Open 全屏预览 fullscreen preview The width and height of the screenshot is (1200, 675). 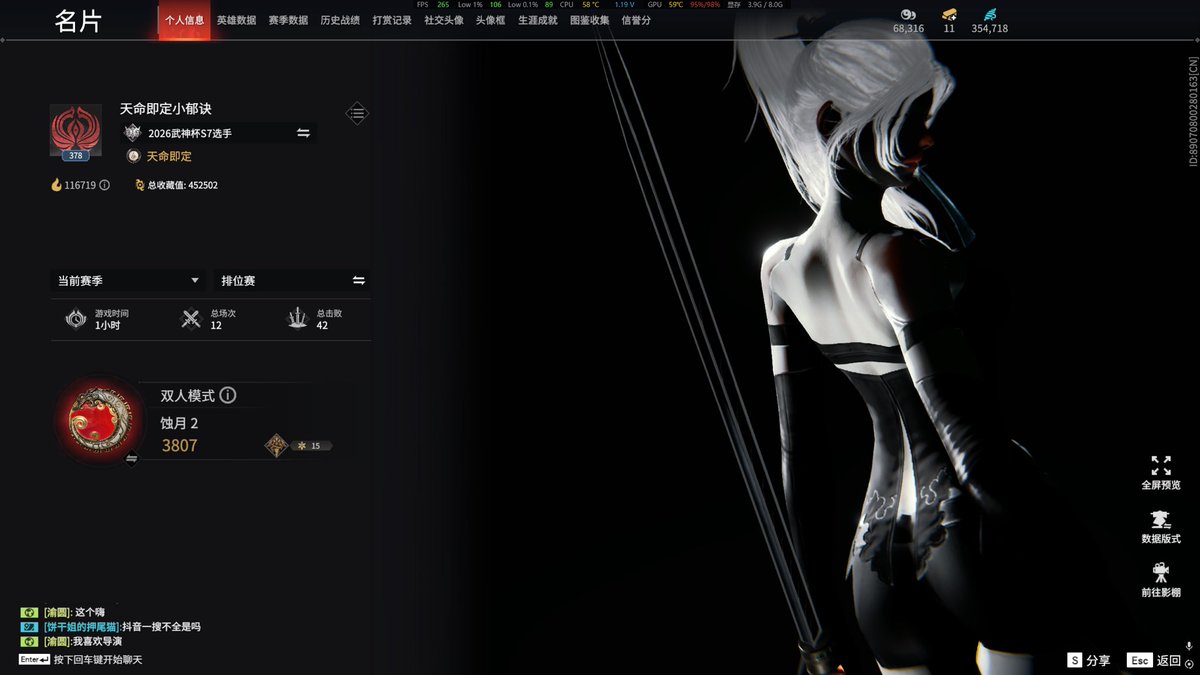1161,473
